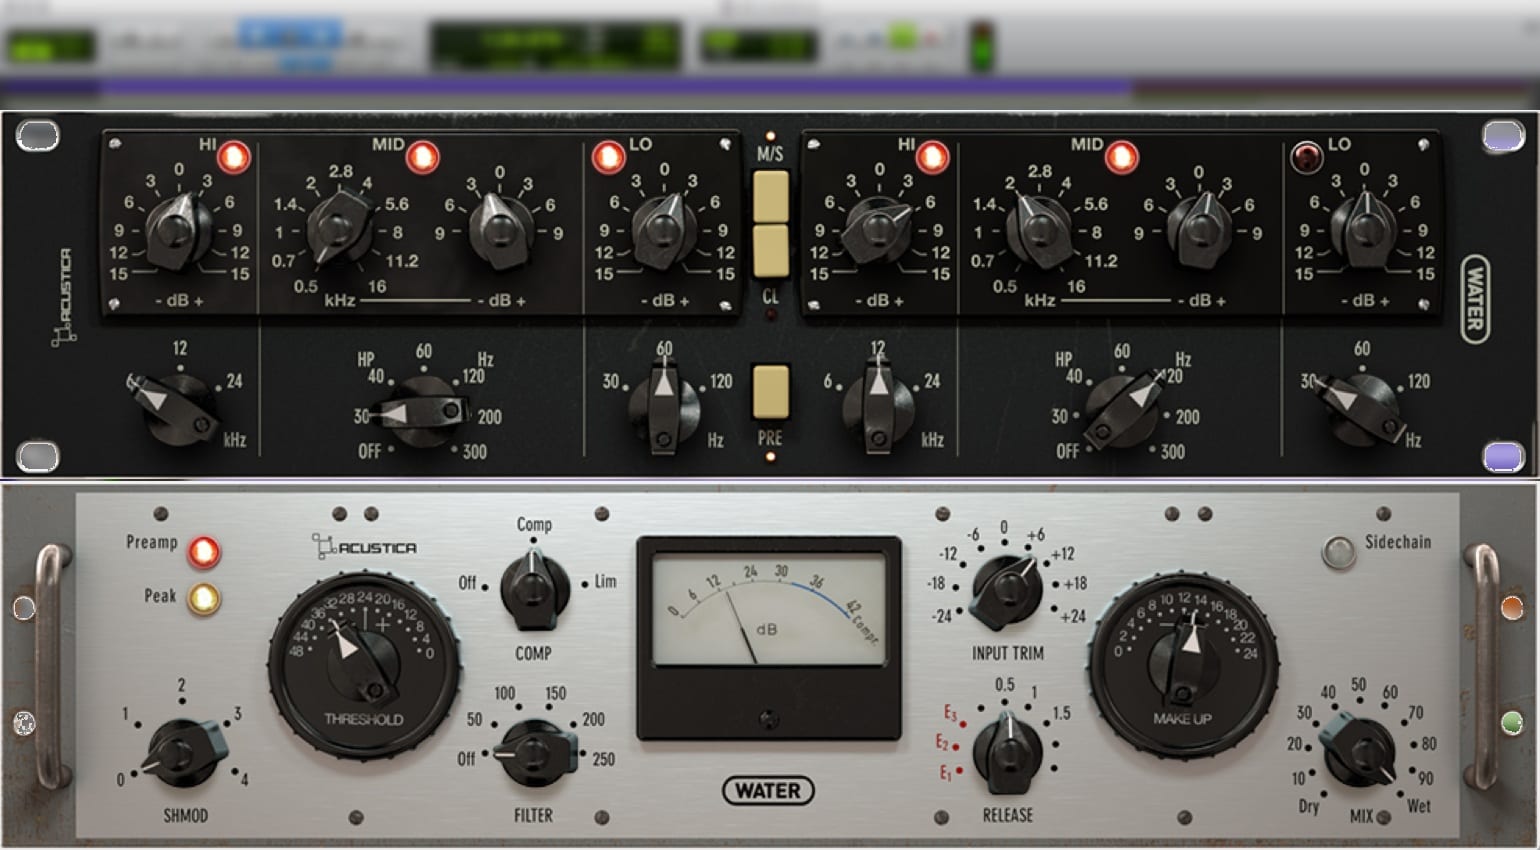Image resolution: width=1540 pixels, height=850 pixels.
Task: Click the left HP filter selector knob
Action: (x=424, y=412)
